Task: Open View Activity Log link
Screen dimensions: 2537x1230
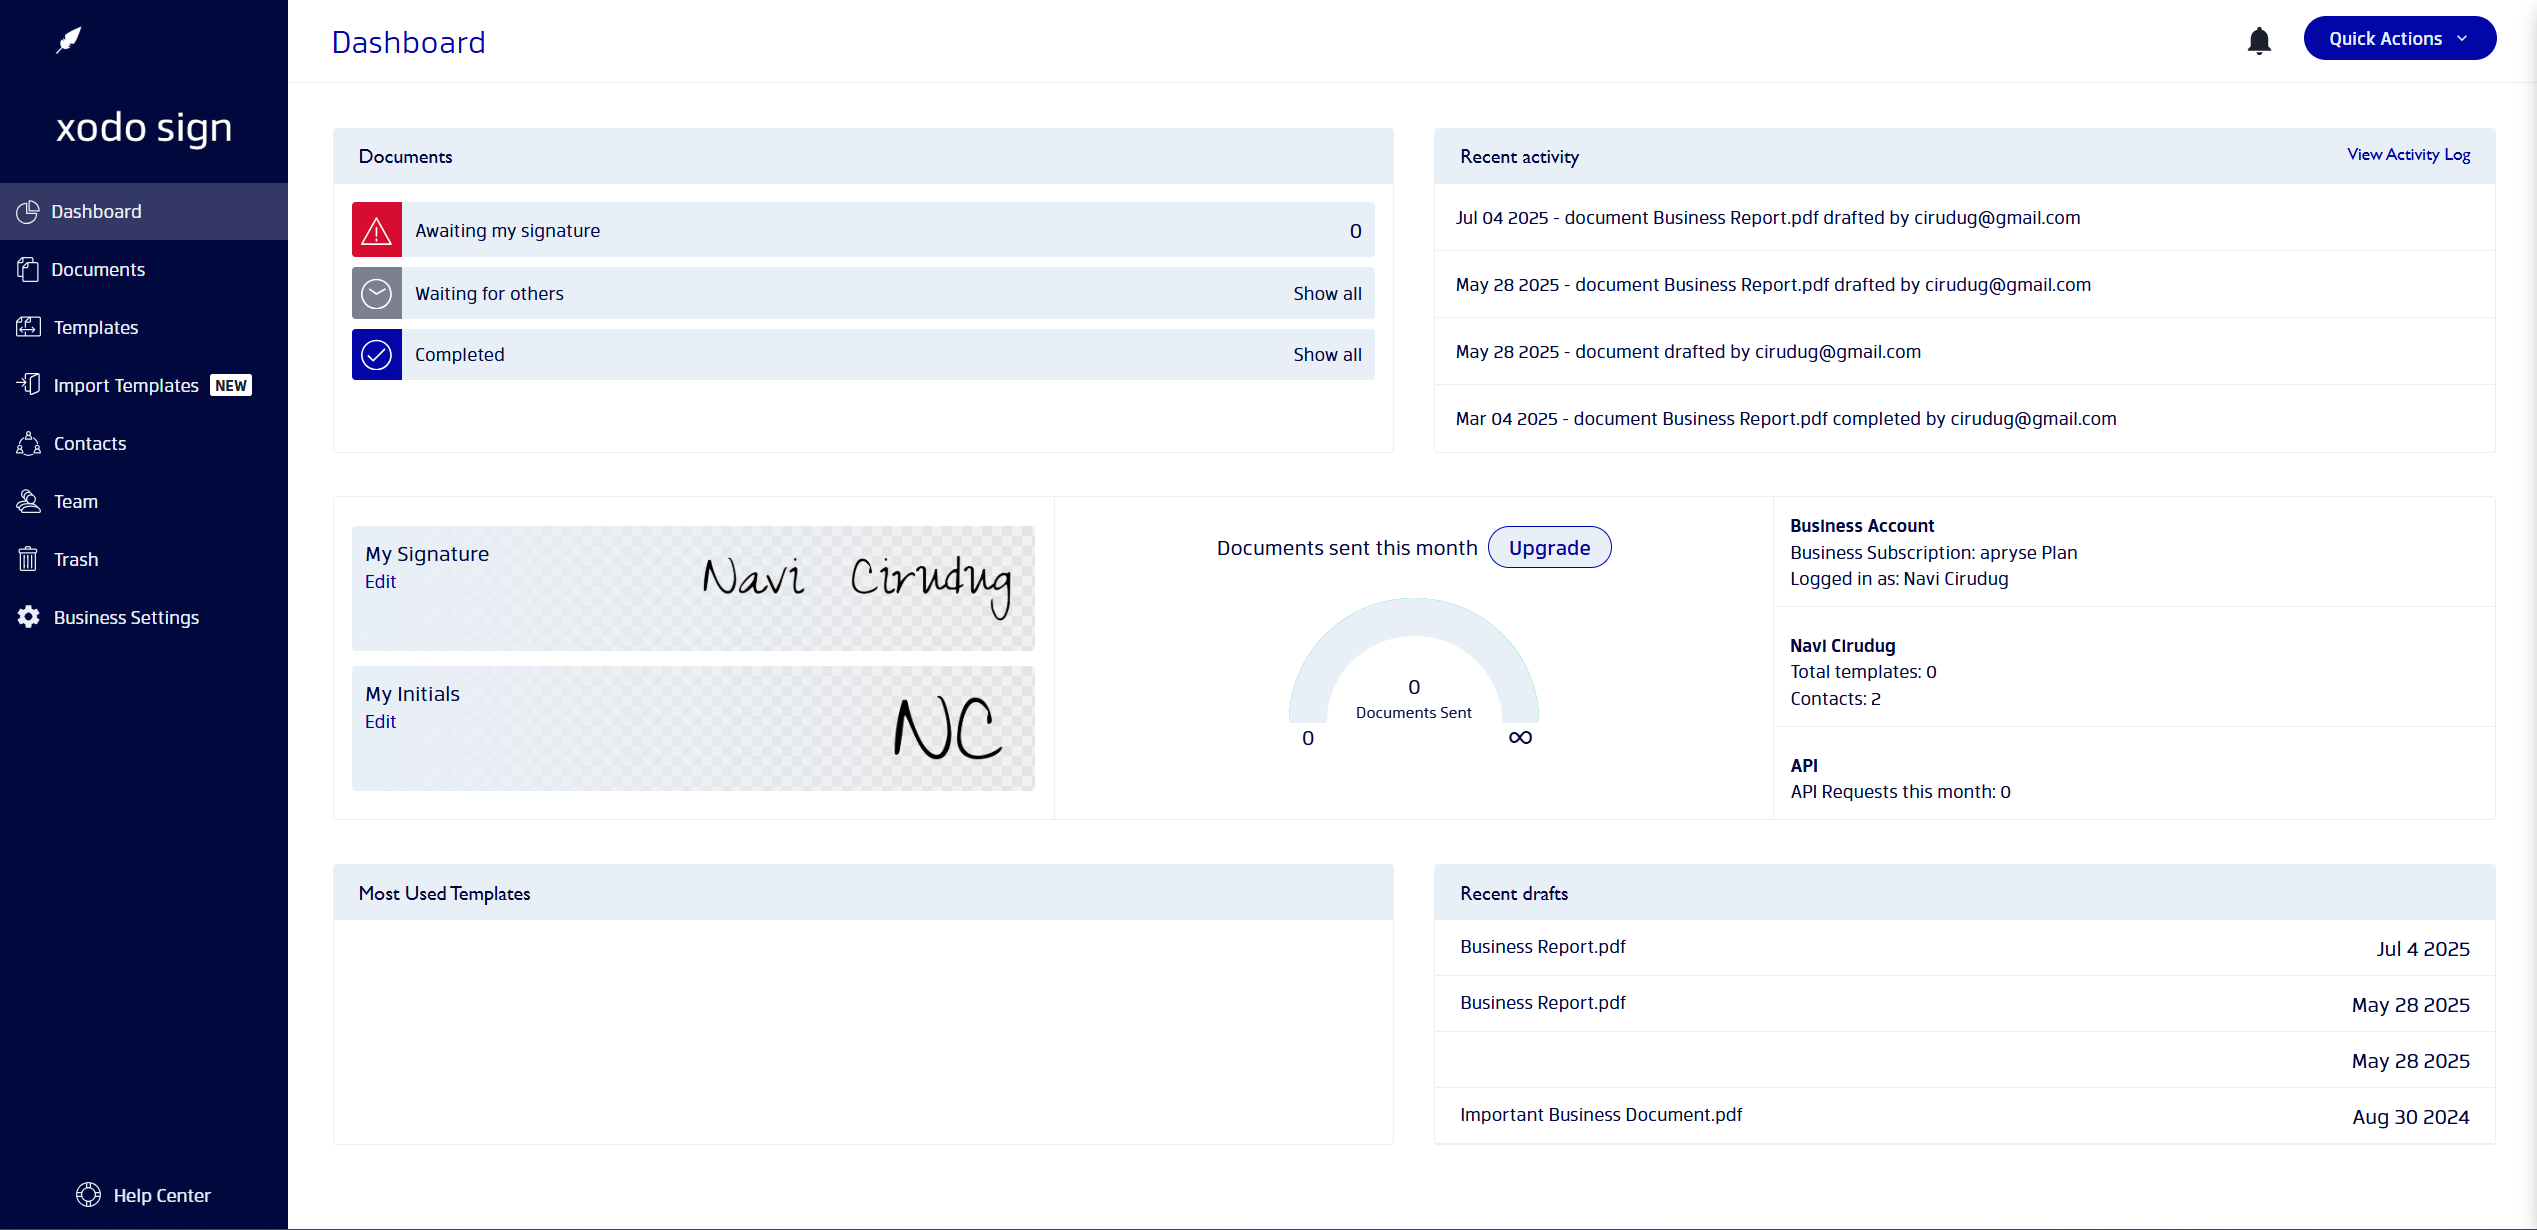Action: 2408,155
